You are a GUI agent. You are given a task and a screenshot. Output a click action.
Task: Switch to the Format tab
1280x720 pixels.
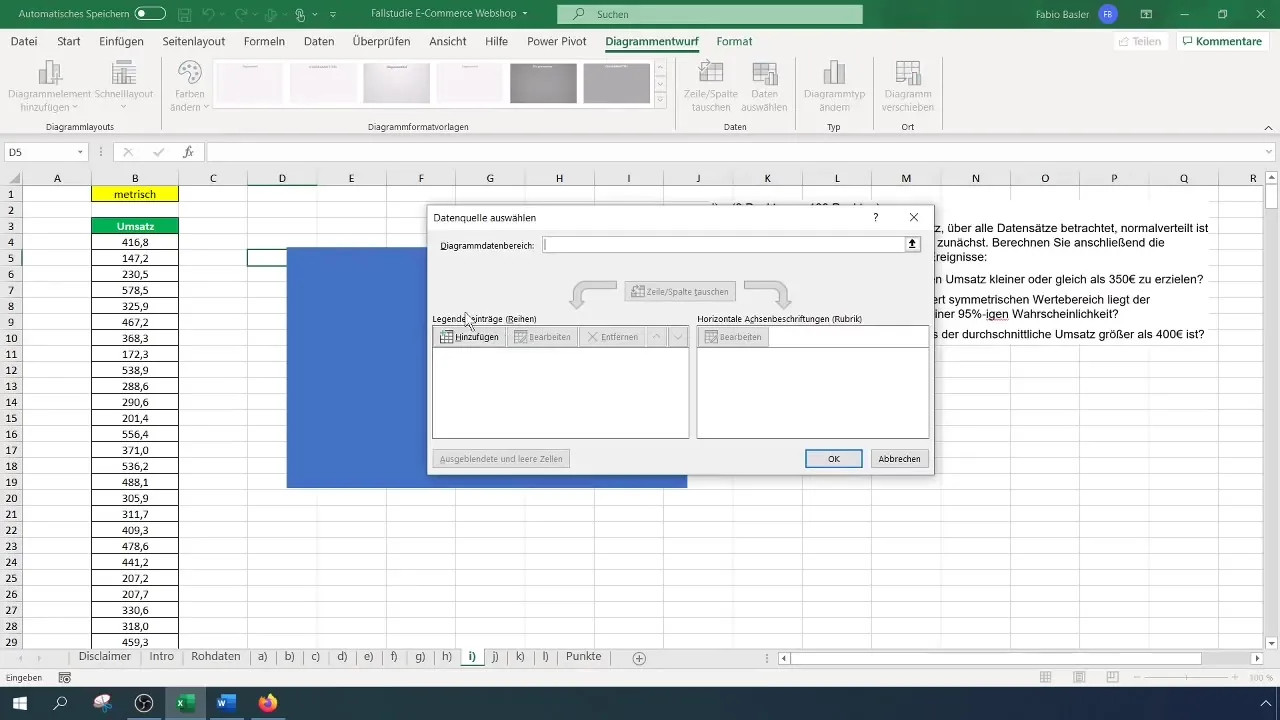[x=734, y=41]
